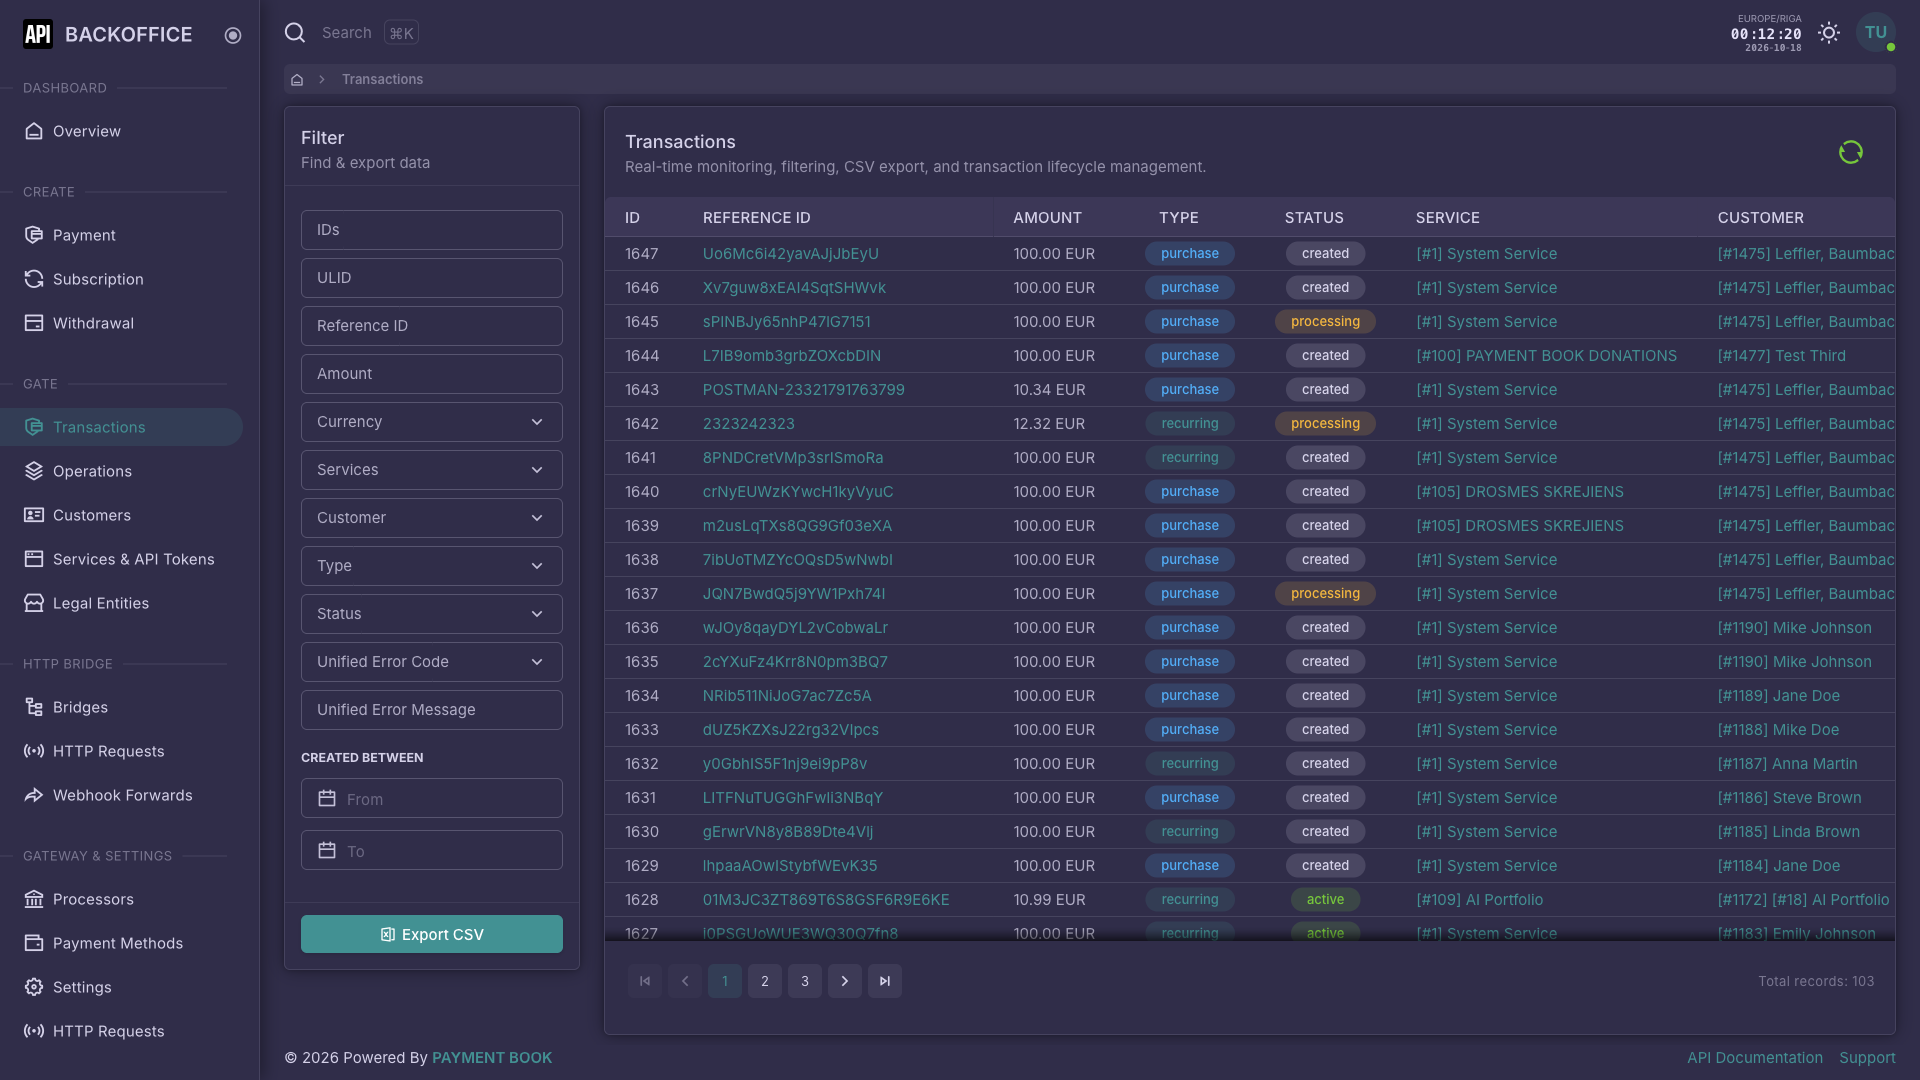Image resolution: width=1920 pixels, height=1080 pixels.
Task: Expand the Currency filter dropdown
Action: click(x=432, y=422)
